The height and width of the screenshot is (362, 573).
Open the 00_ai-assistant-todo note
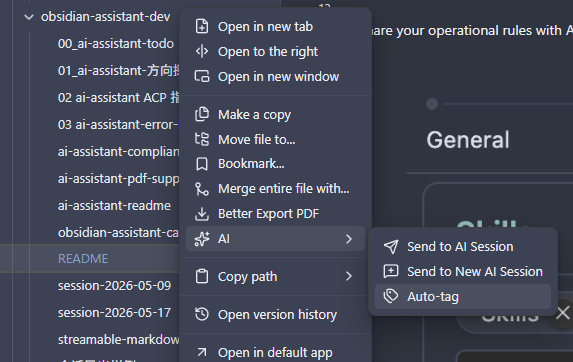click(115, 44)
